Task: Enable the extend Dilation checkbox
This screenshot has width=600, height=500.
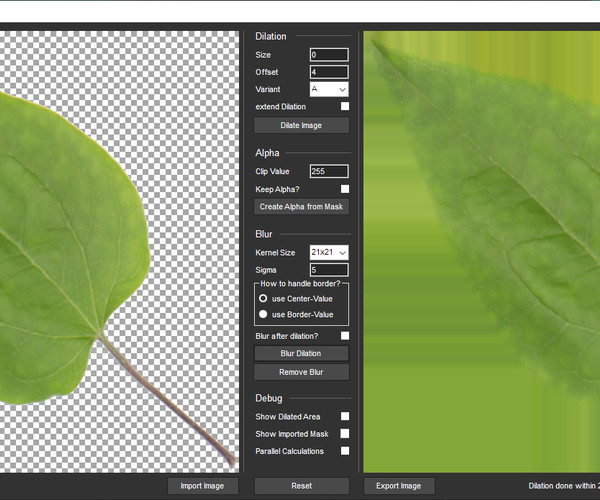Action: point(345,106)
